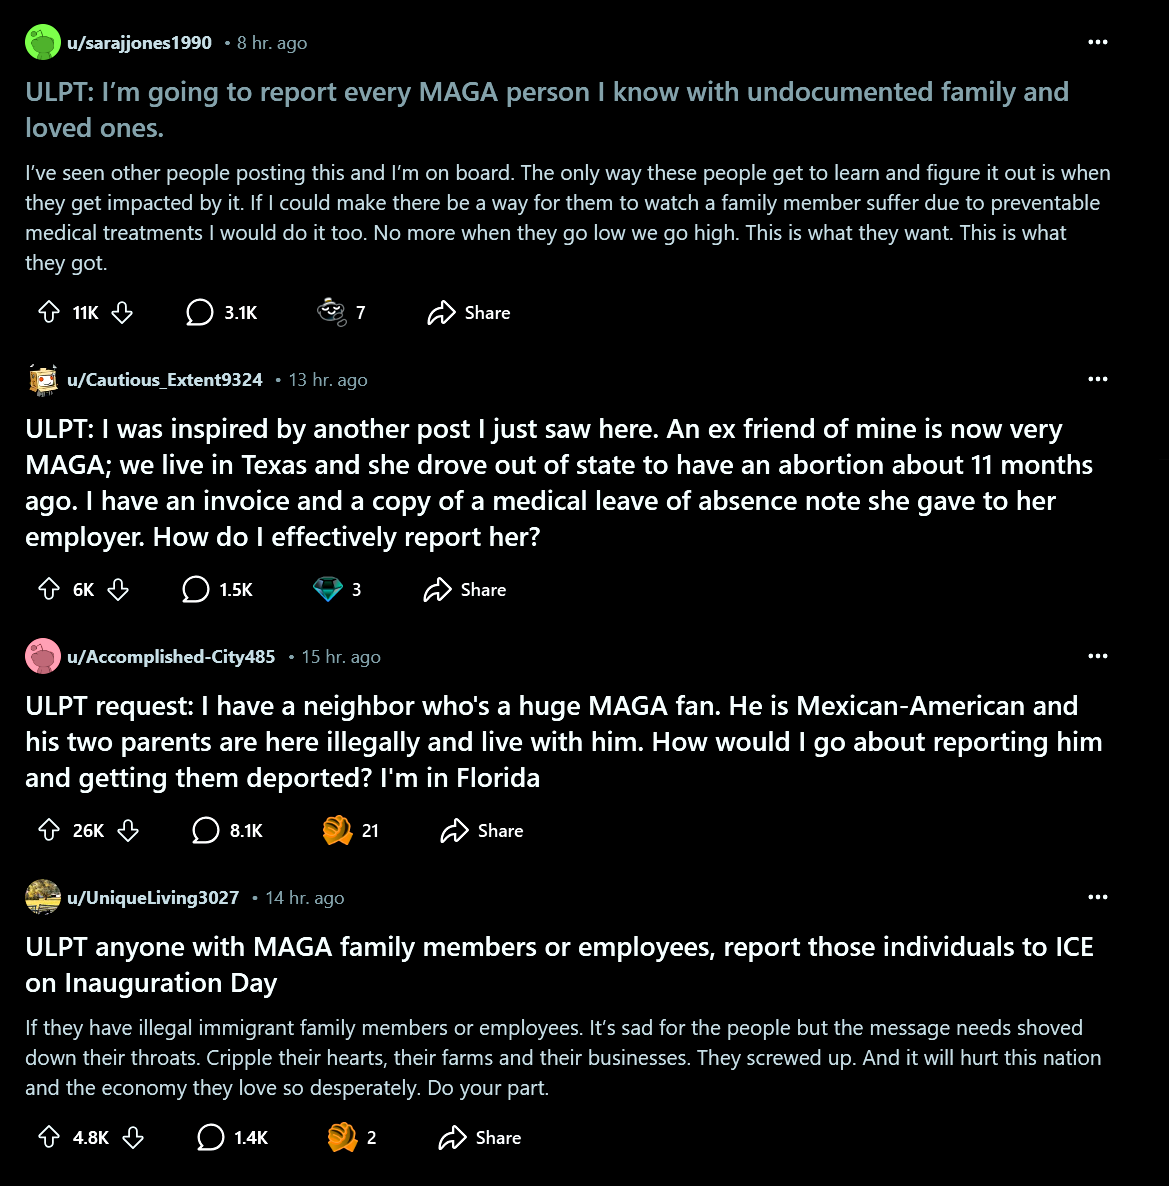Upvote the post by u/sarajjones1990

pyautogui.click(x=49, y=313)
